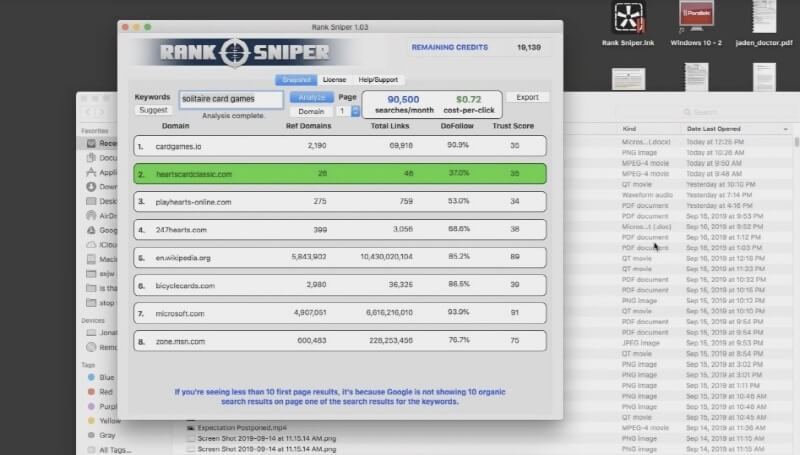Select the en.wikipedia.org row
Image resolution: width=800 pixels, height=455 pixels.
340,258
